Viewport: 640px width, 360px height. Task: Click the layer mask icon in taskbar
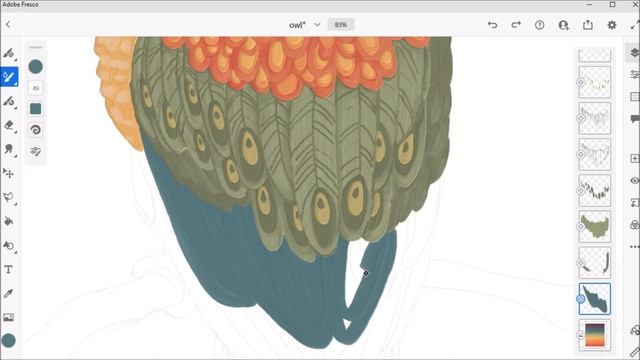(634, 202)
